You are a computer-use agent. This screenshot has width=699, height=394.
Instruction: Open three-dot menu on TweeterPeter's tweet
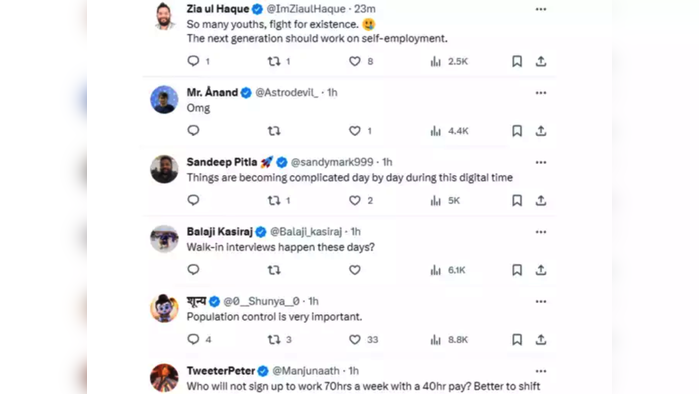pos(541,371)
